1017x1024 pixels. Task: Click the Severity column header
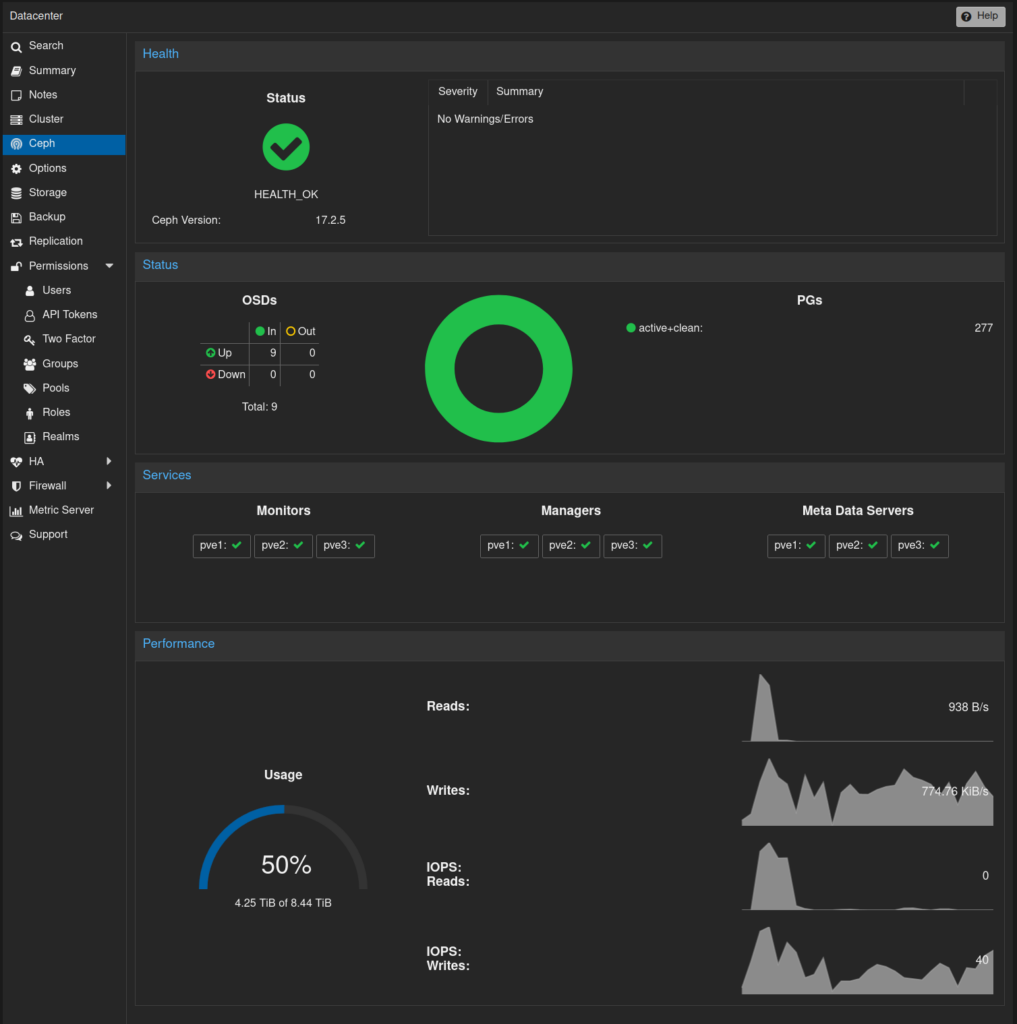458,91
